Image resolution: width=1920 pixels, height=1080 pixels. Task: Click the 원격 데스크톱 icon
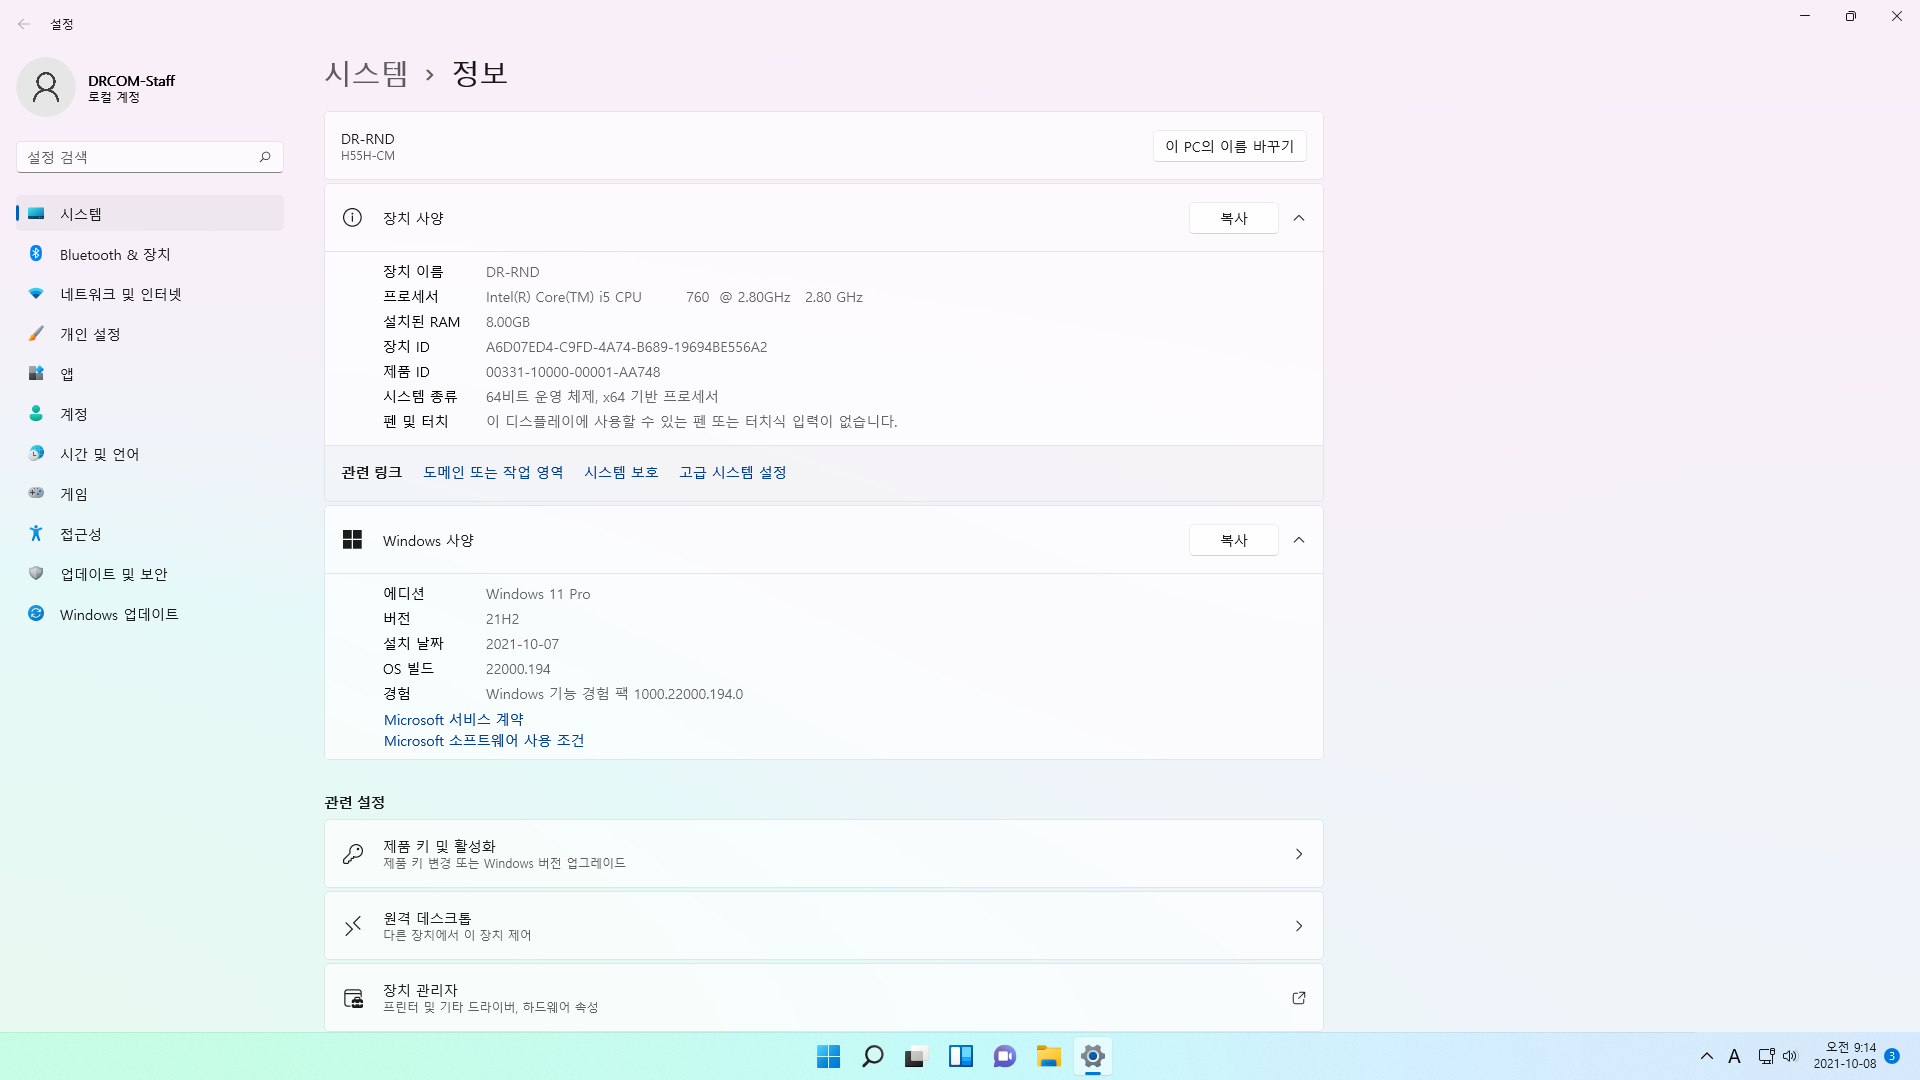(x=353, y=926)
